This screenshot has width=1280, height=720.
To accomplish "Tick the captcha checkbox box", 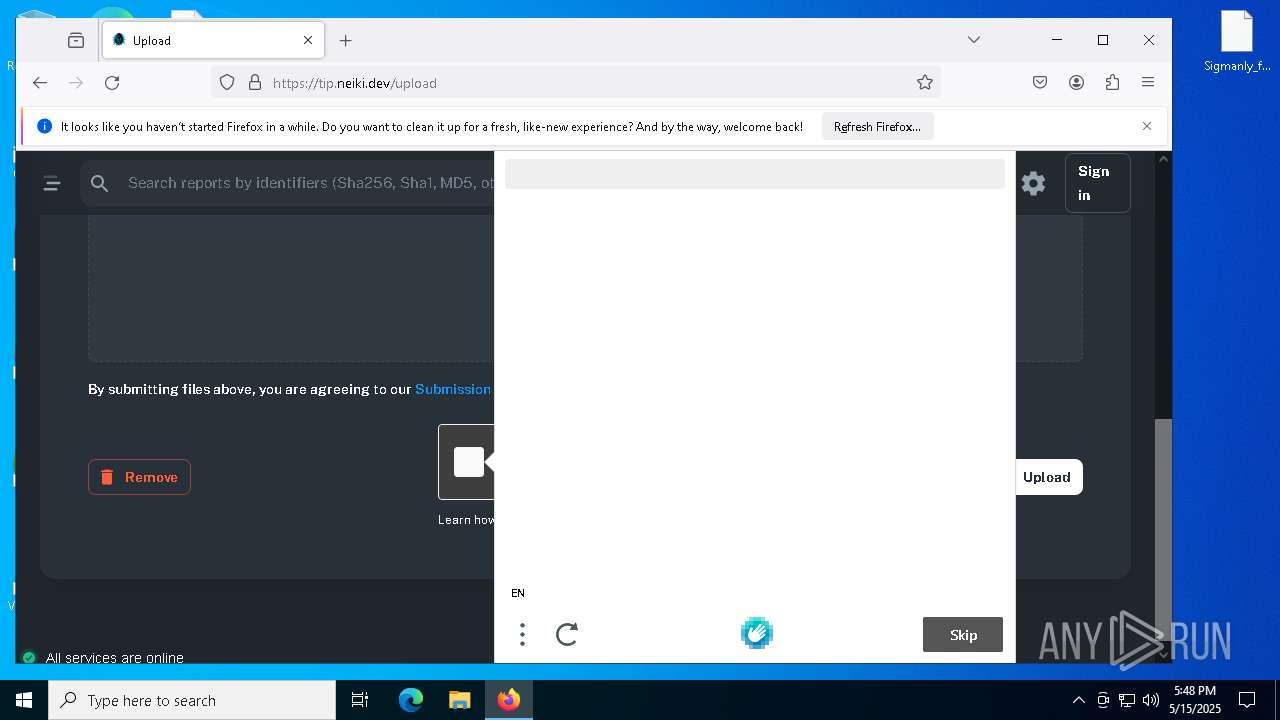I will tap(469, 462).
